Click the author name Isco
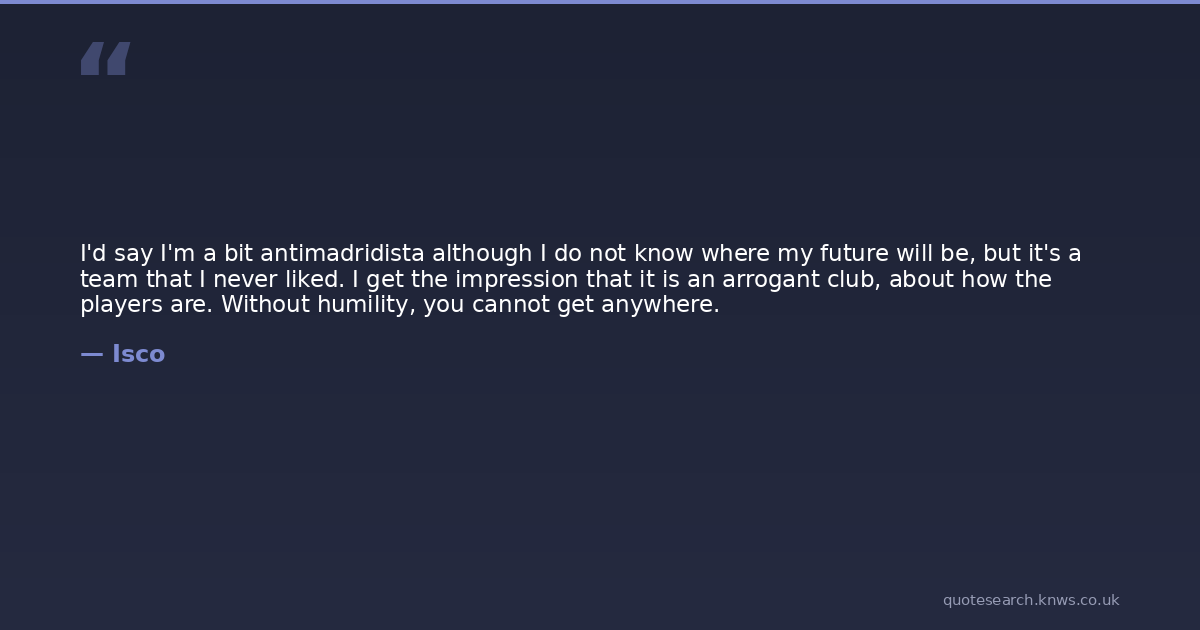 (x=138, y=354)
